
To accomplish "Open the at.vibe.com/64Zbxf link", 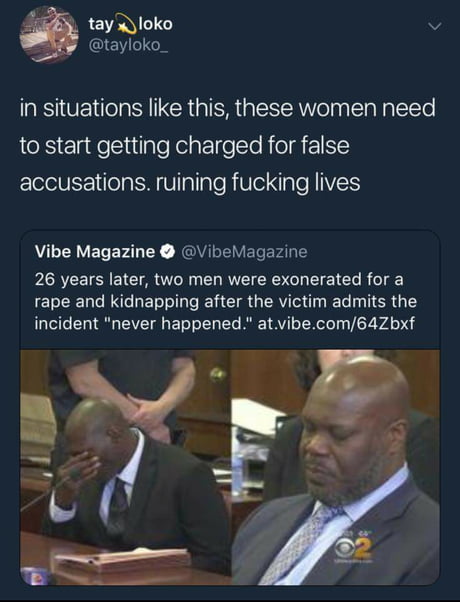I will click(336, 323).
